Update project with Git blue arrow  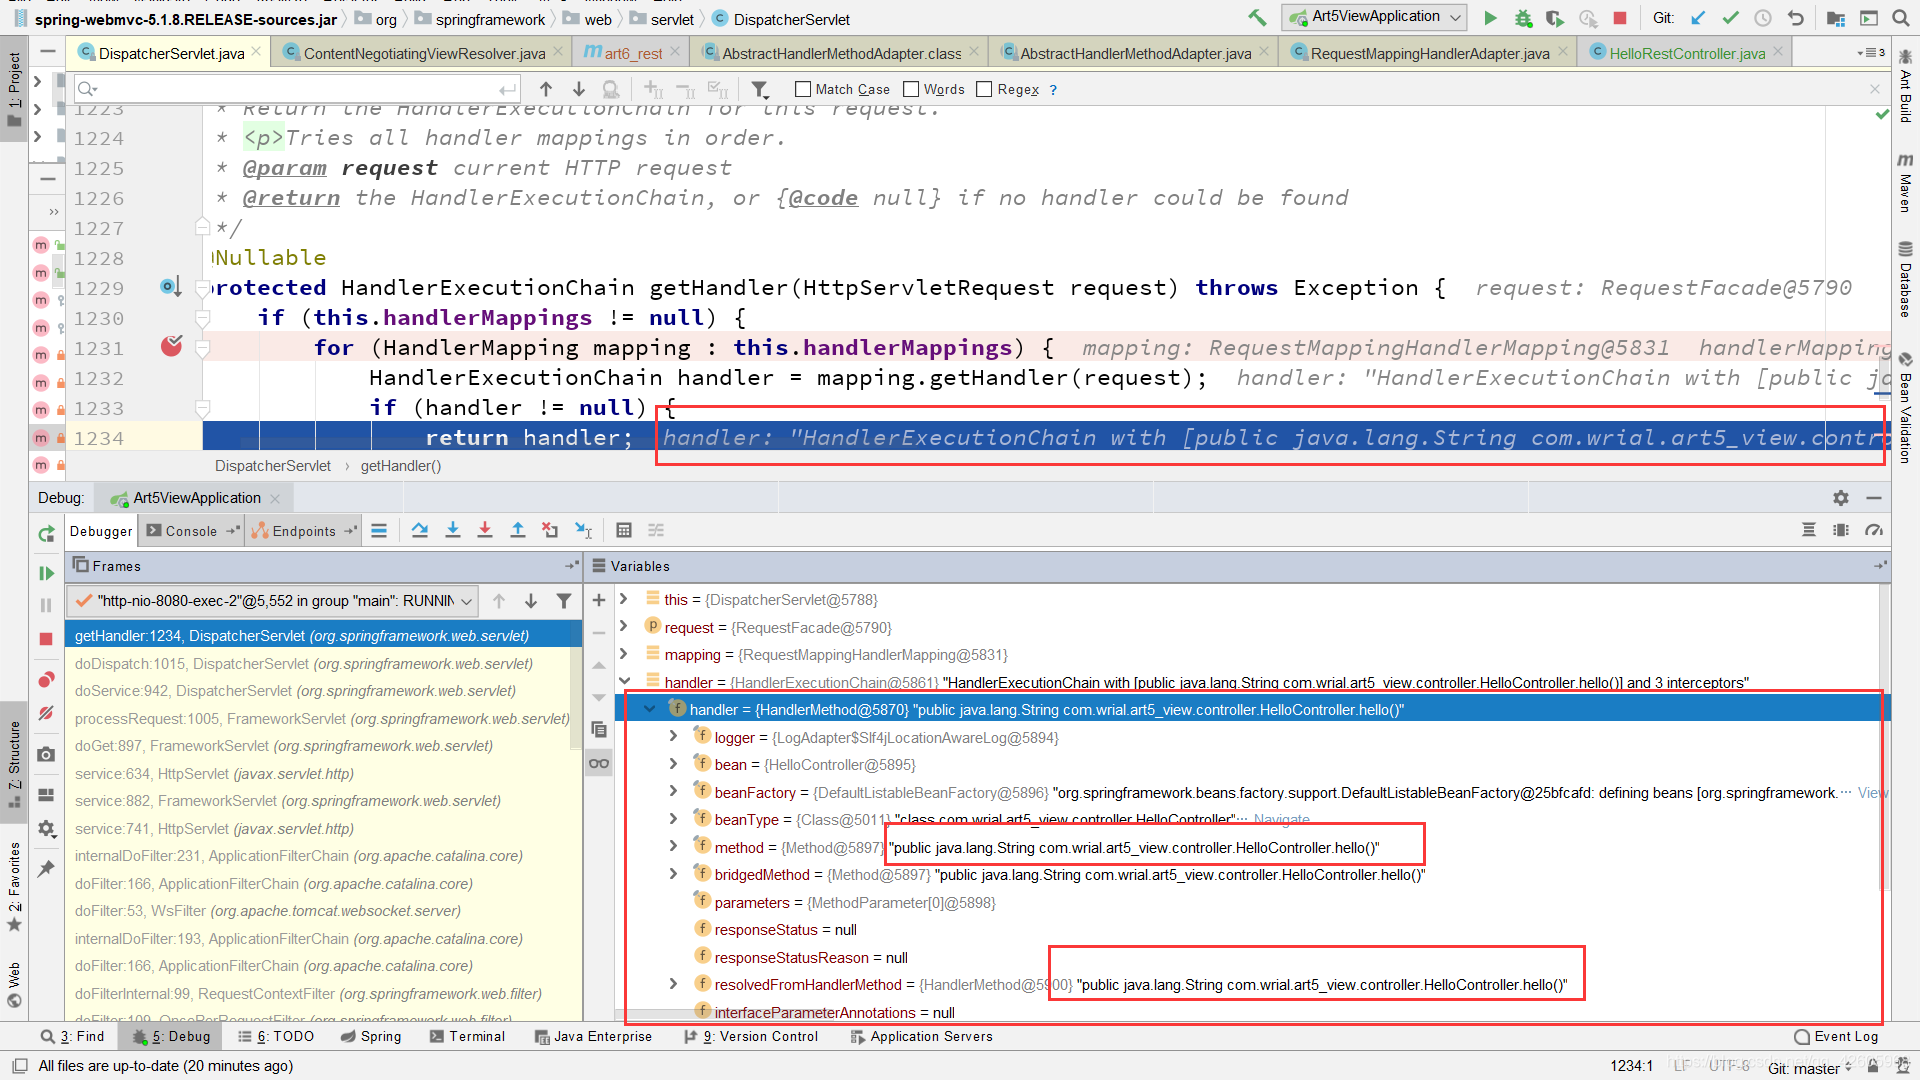point(1698,18)
